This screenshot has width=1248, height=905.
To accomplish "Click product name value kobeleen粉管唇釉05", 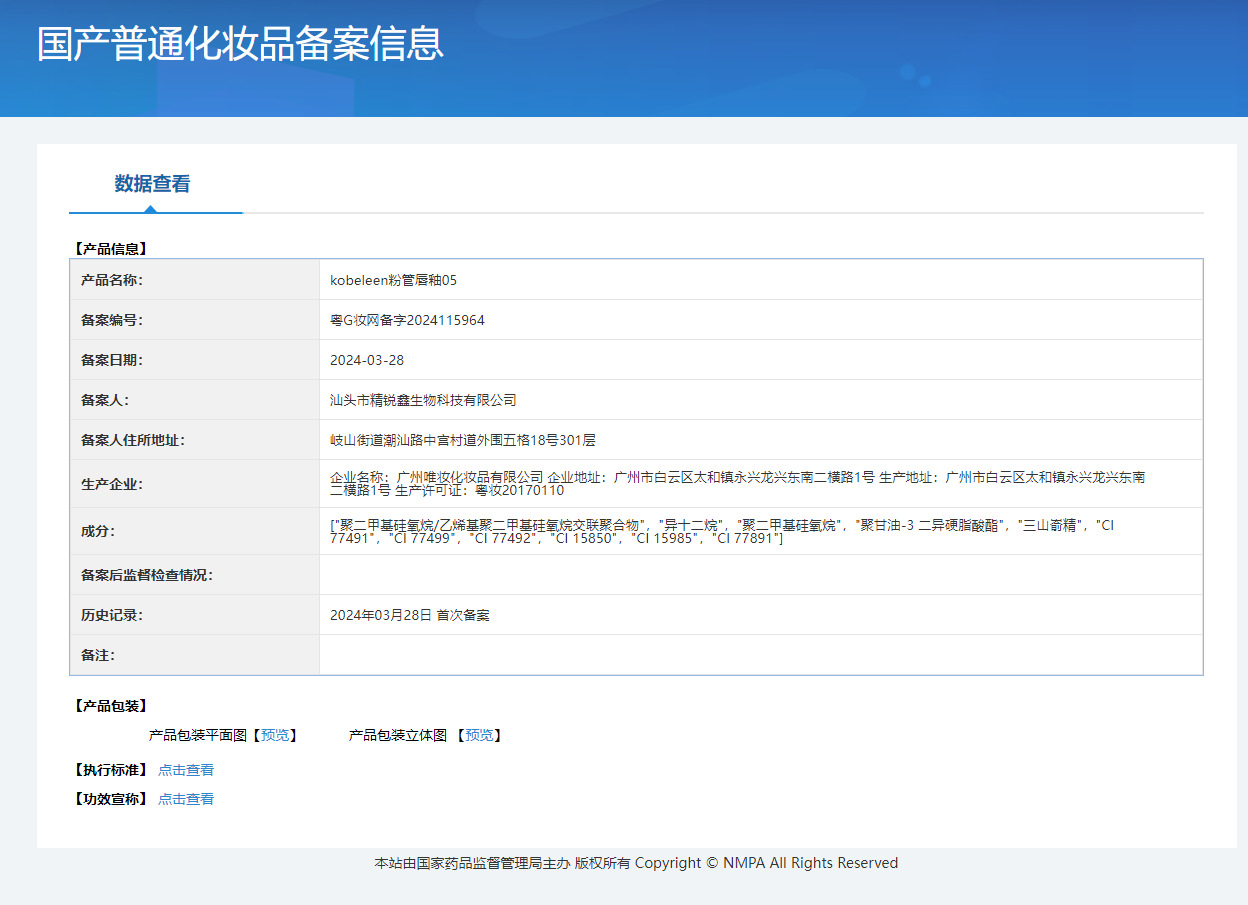I will tap(393, 280).
